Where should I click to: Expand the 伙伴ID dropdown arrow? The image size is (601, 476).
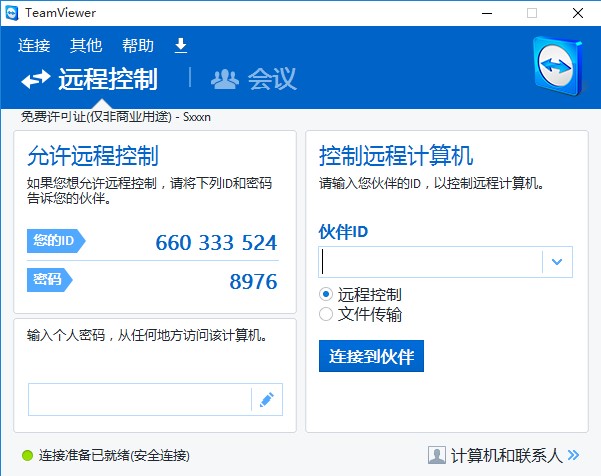[x=557, y=262]
